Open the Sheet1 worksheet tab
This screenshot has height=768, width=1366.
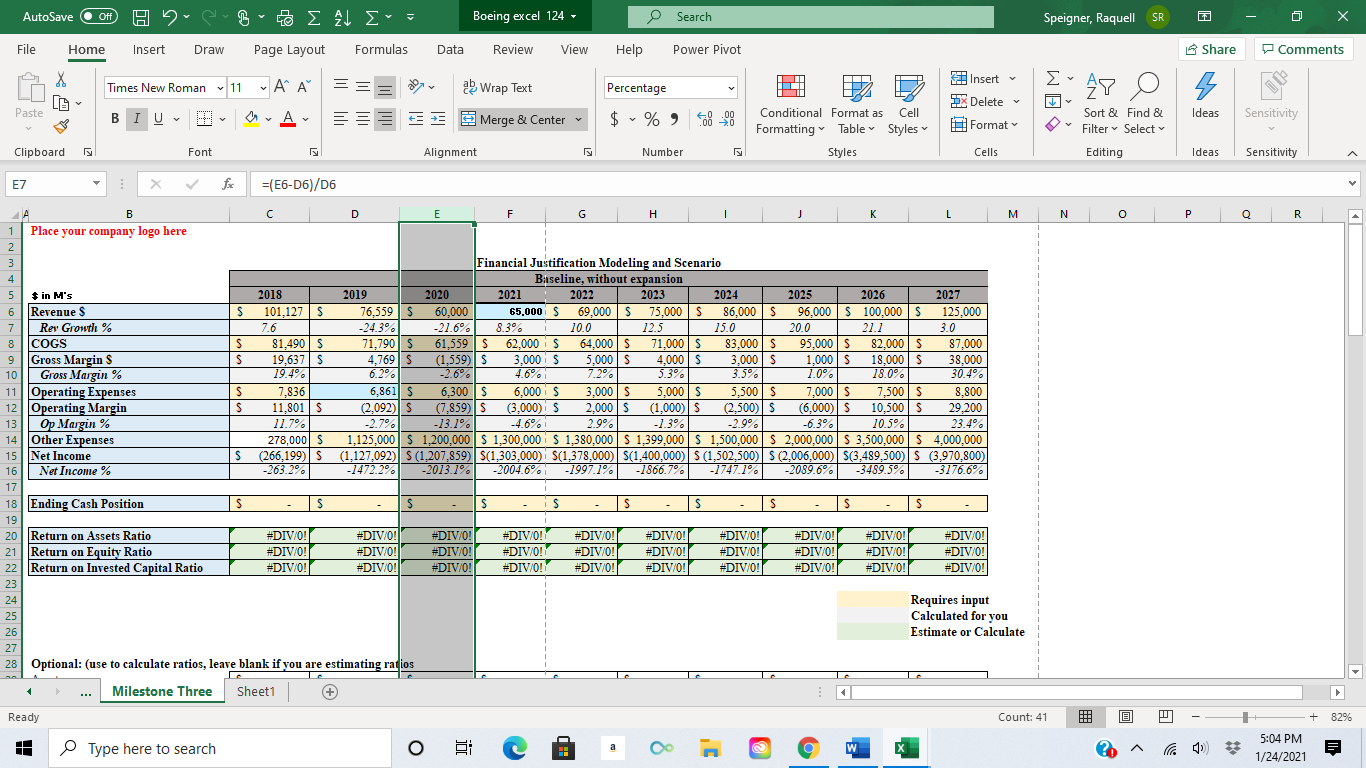click(x=255, y=690)
